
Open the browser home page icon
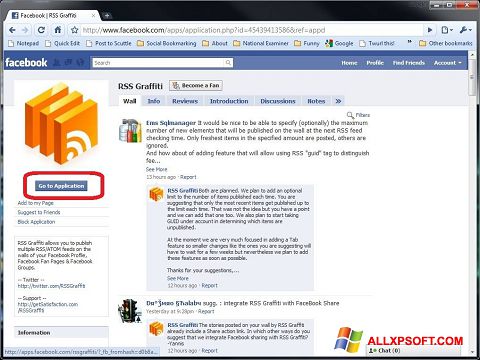(58, 30)
